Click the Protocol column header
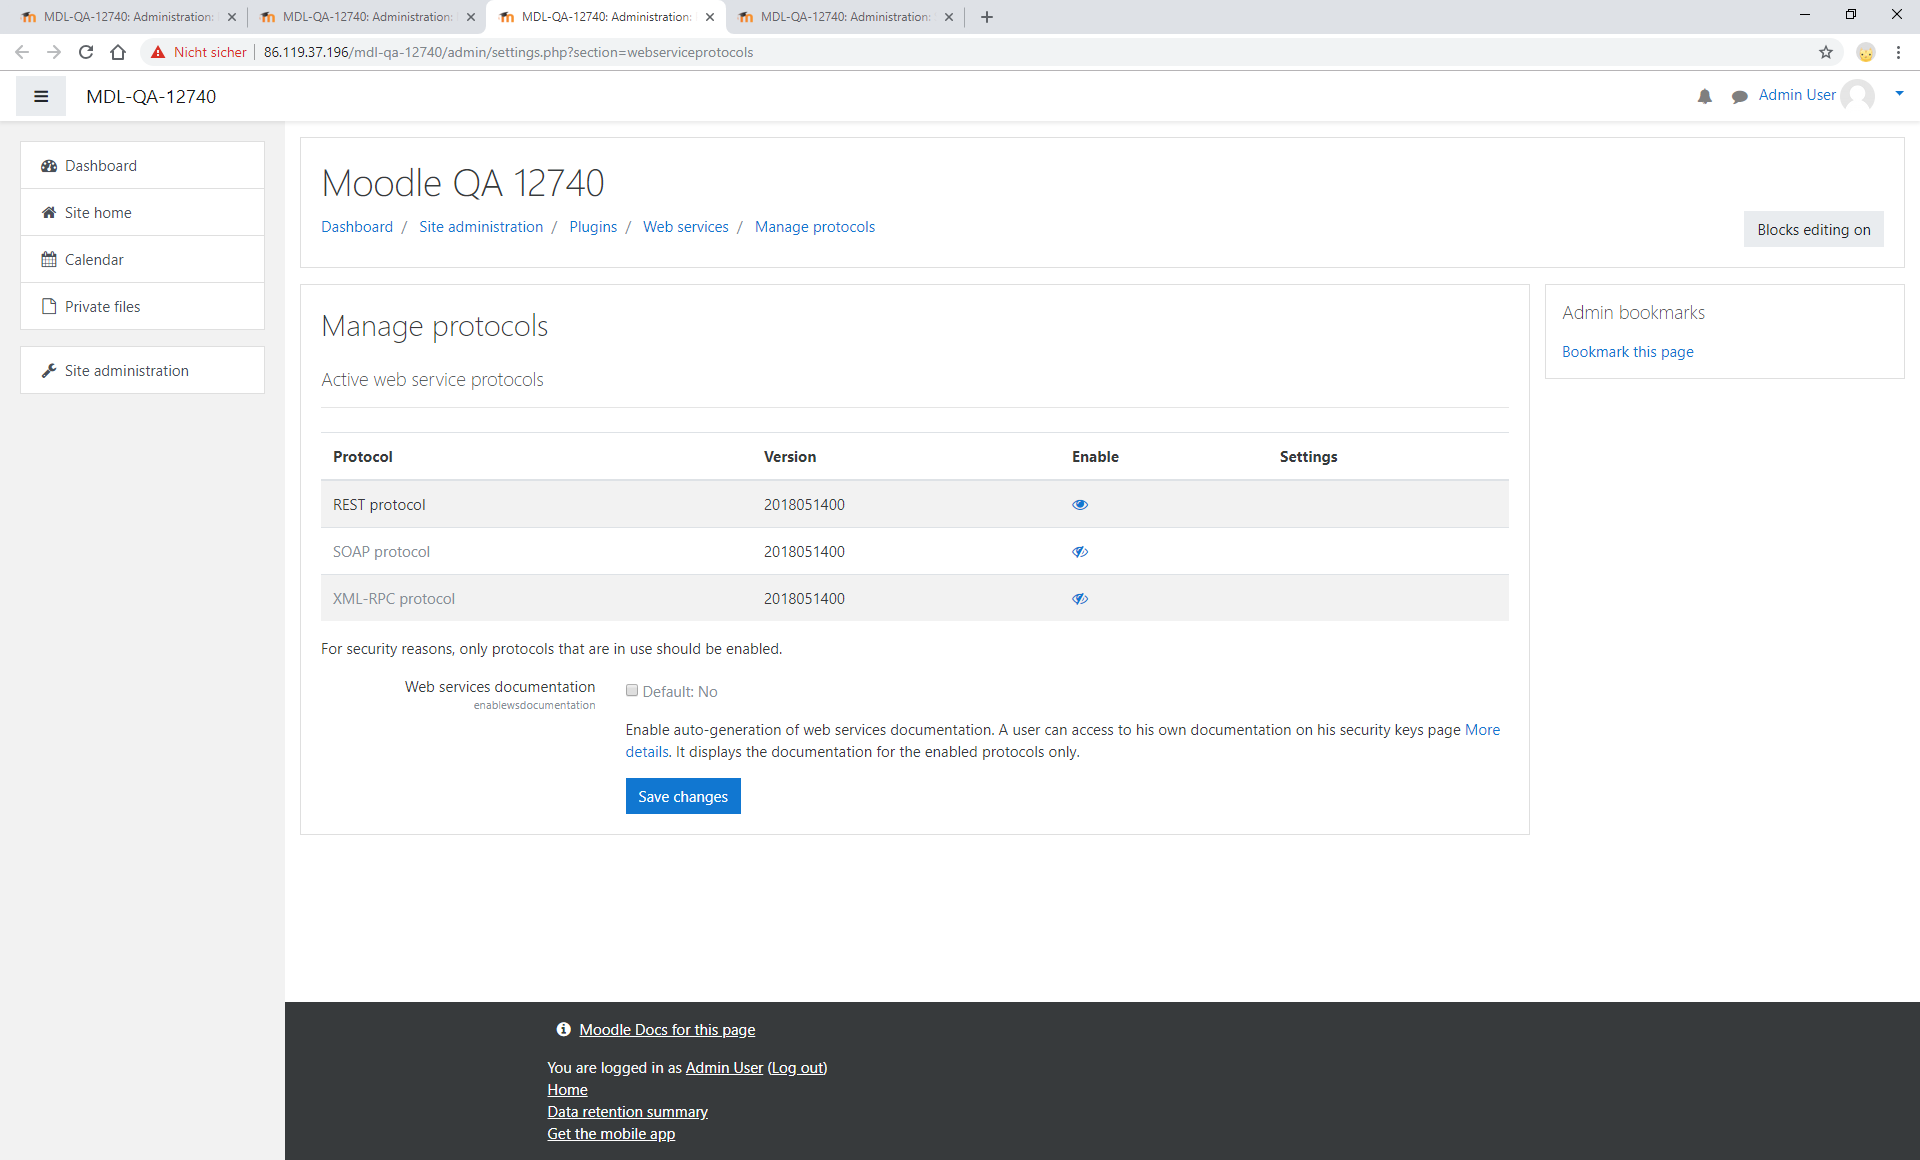Image resolution: width=1920 pixels, height=1160 pixels. click(x=362, y=457)
